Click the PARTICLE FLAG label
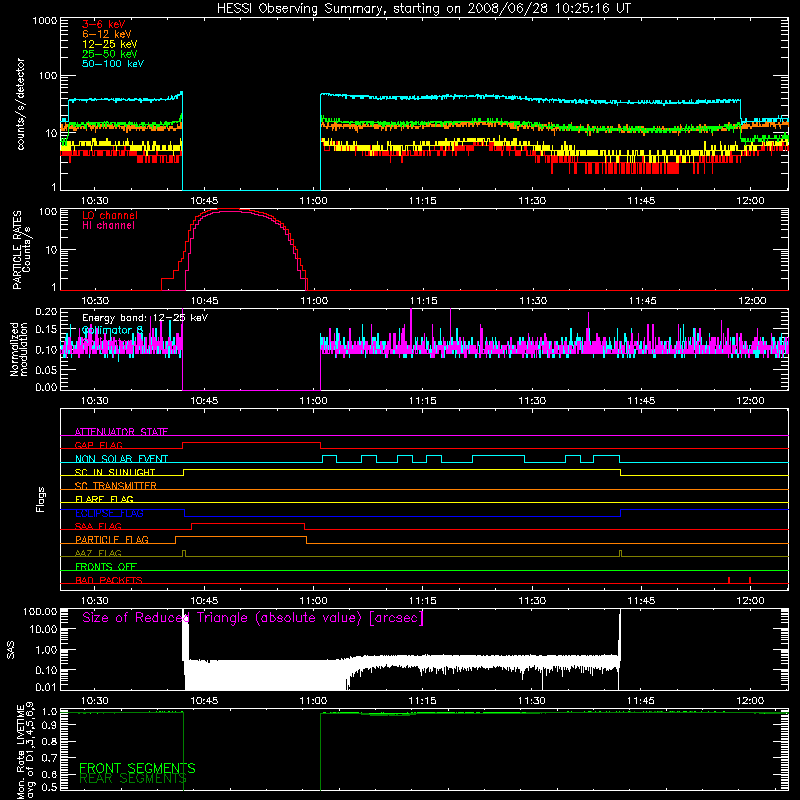800x800 pixels. (112, 539)
